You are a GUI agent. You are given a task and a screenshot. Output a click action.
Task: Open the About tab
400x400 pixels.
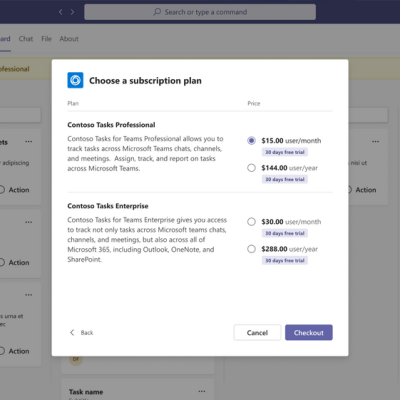click(69, 39)
